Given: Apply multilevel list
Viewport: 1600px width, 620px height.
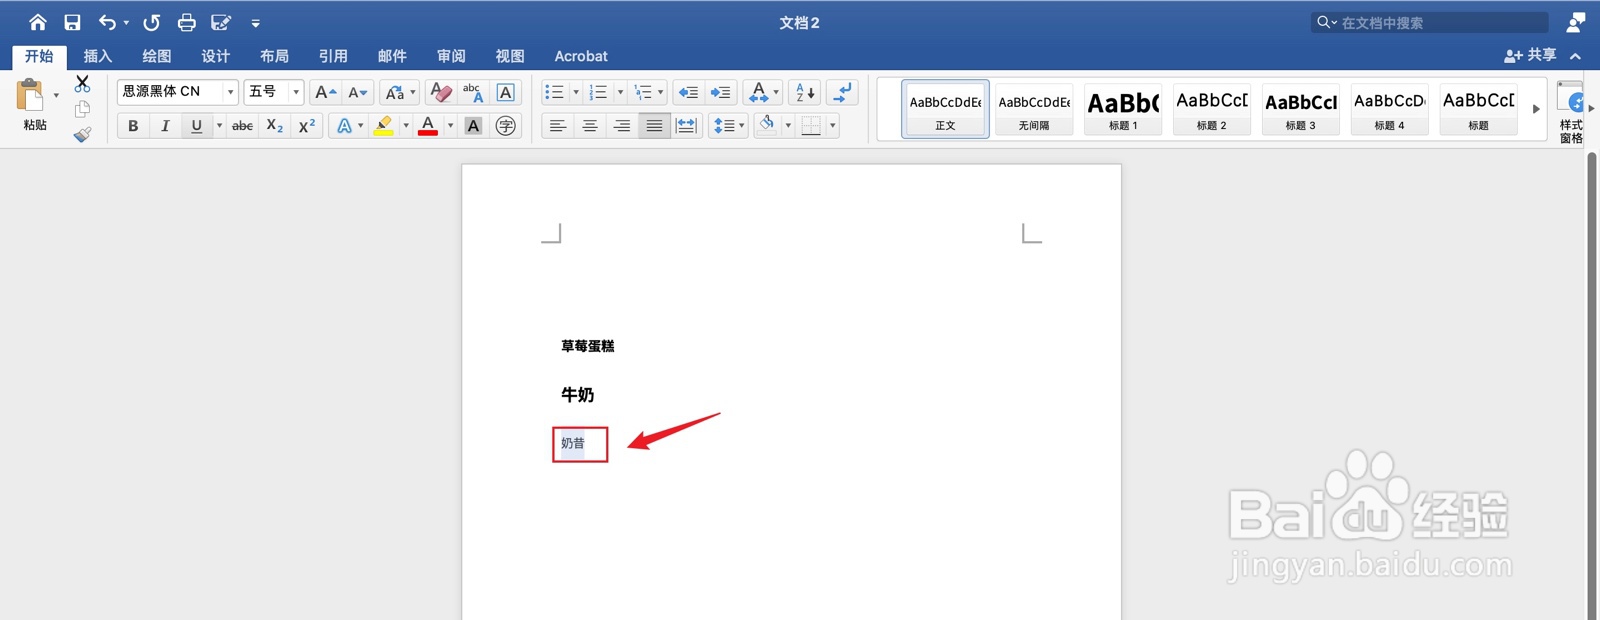Looking at the screenshot, I should (x=643, y=92).
